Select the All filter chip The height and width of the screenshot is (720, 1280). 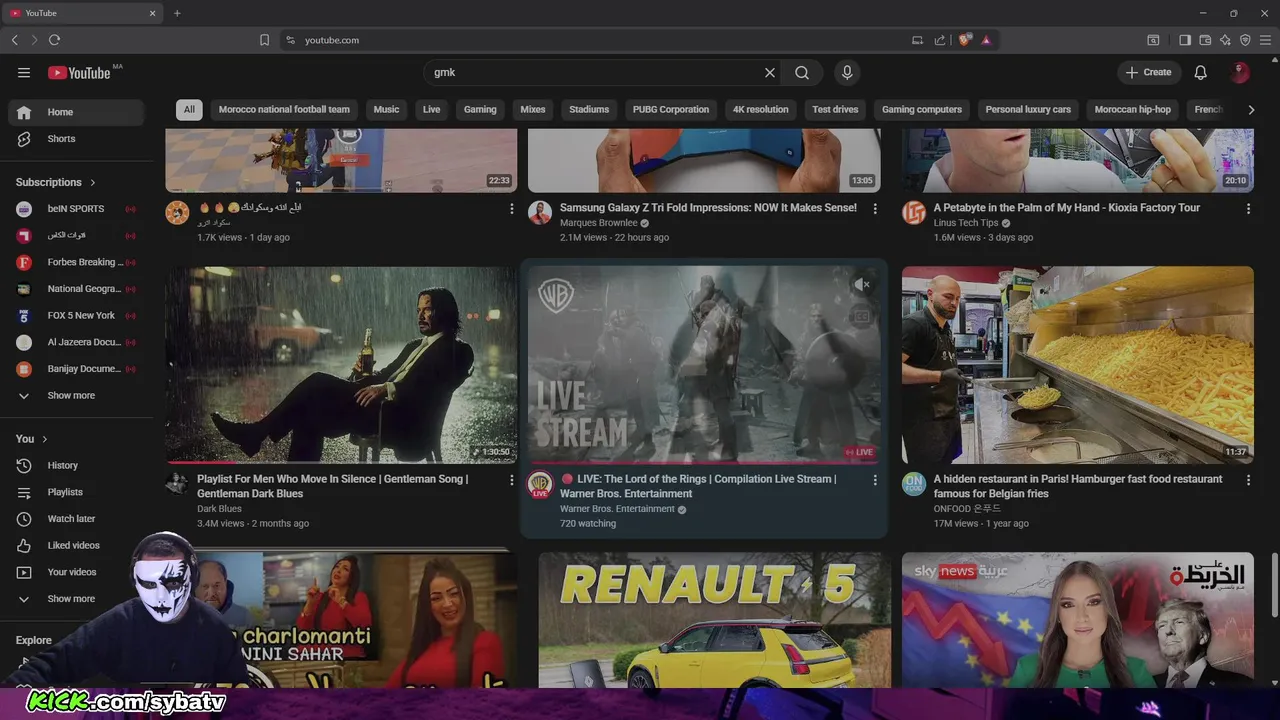[x=189, y=110]
